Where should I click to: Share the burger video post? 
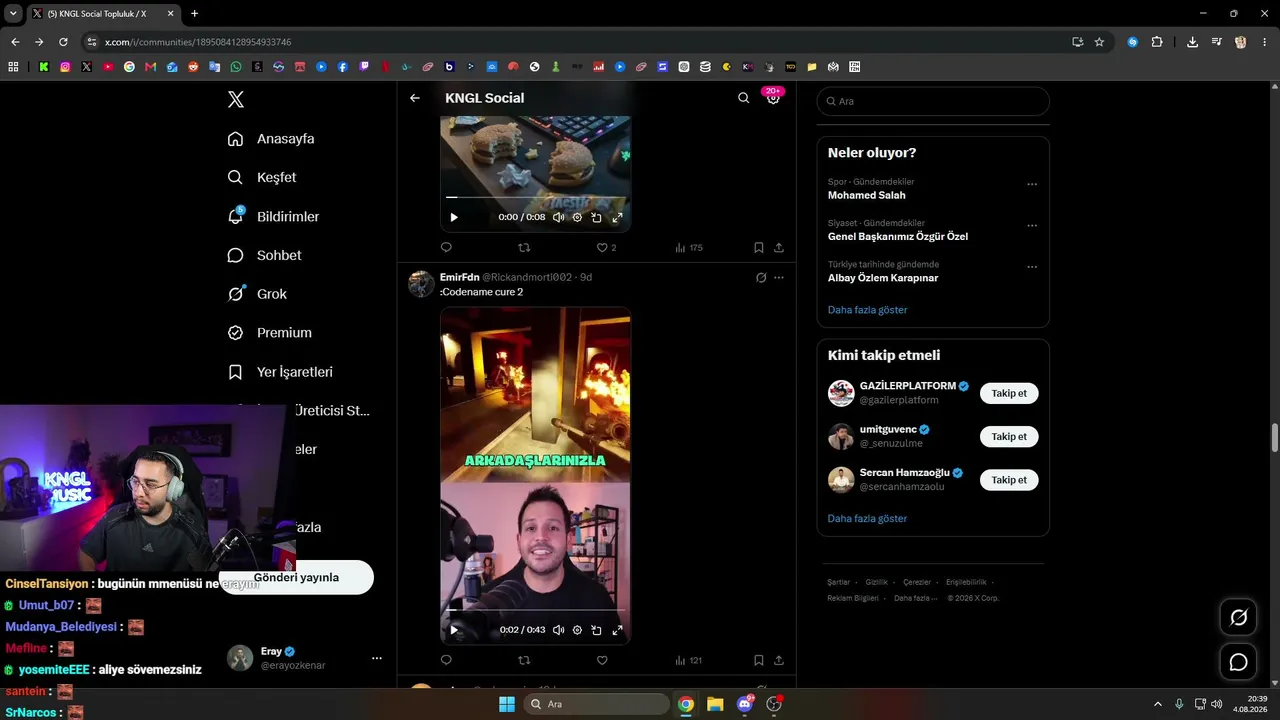click(779, 247)
